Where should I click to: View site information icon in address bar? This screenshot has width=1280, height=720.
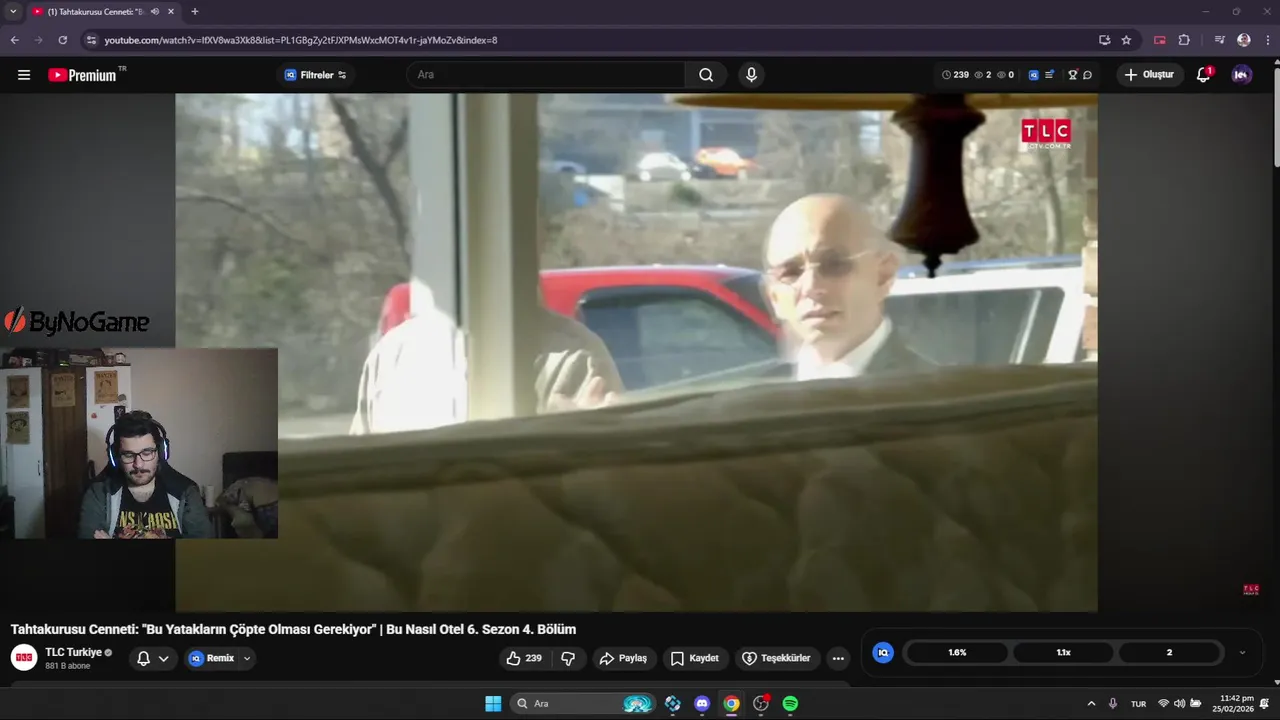tap(91, 40)
